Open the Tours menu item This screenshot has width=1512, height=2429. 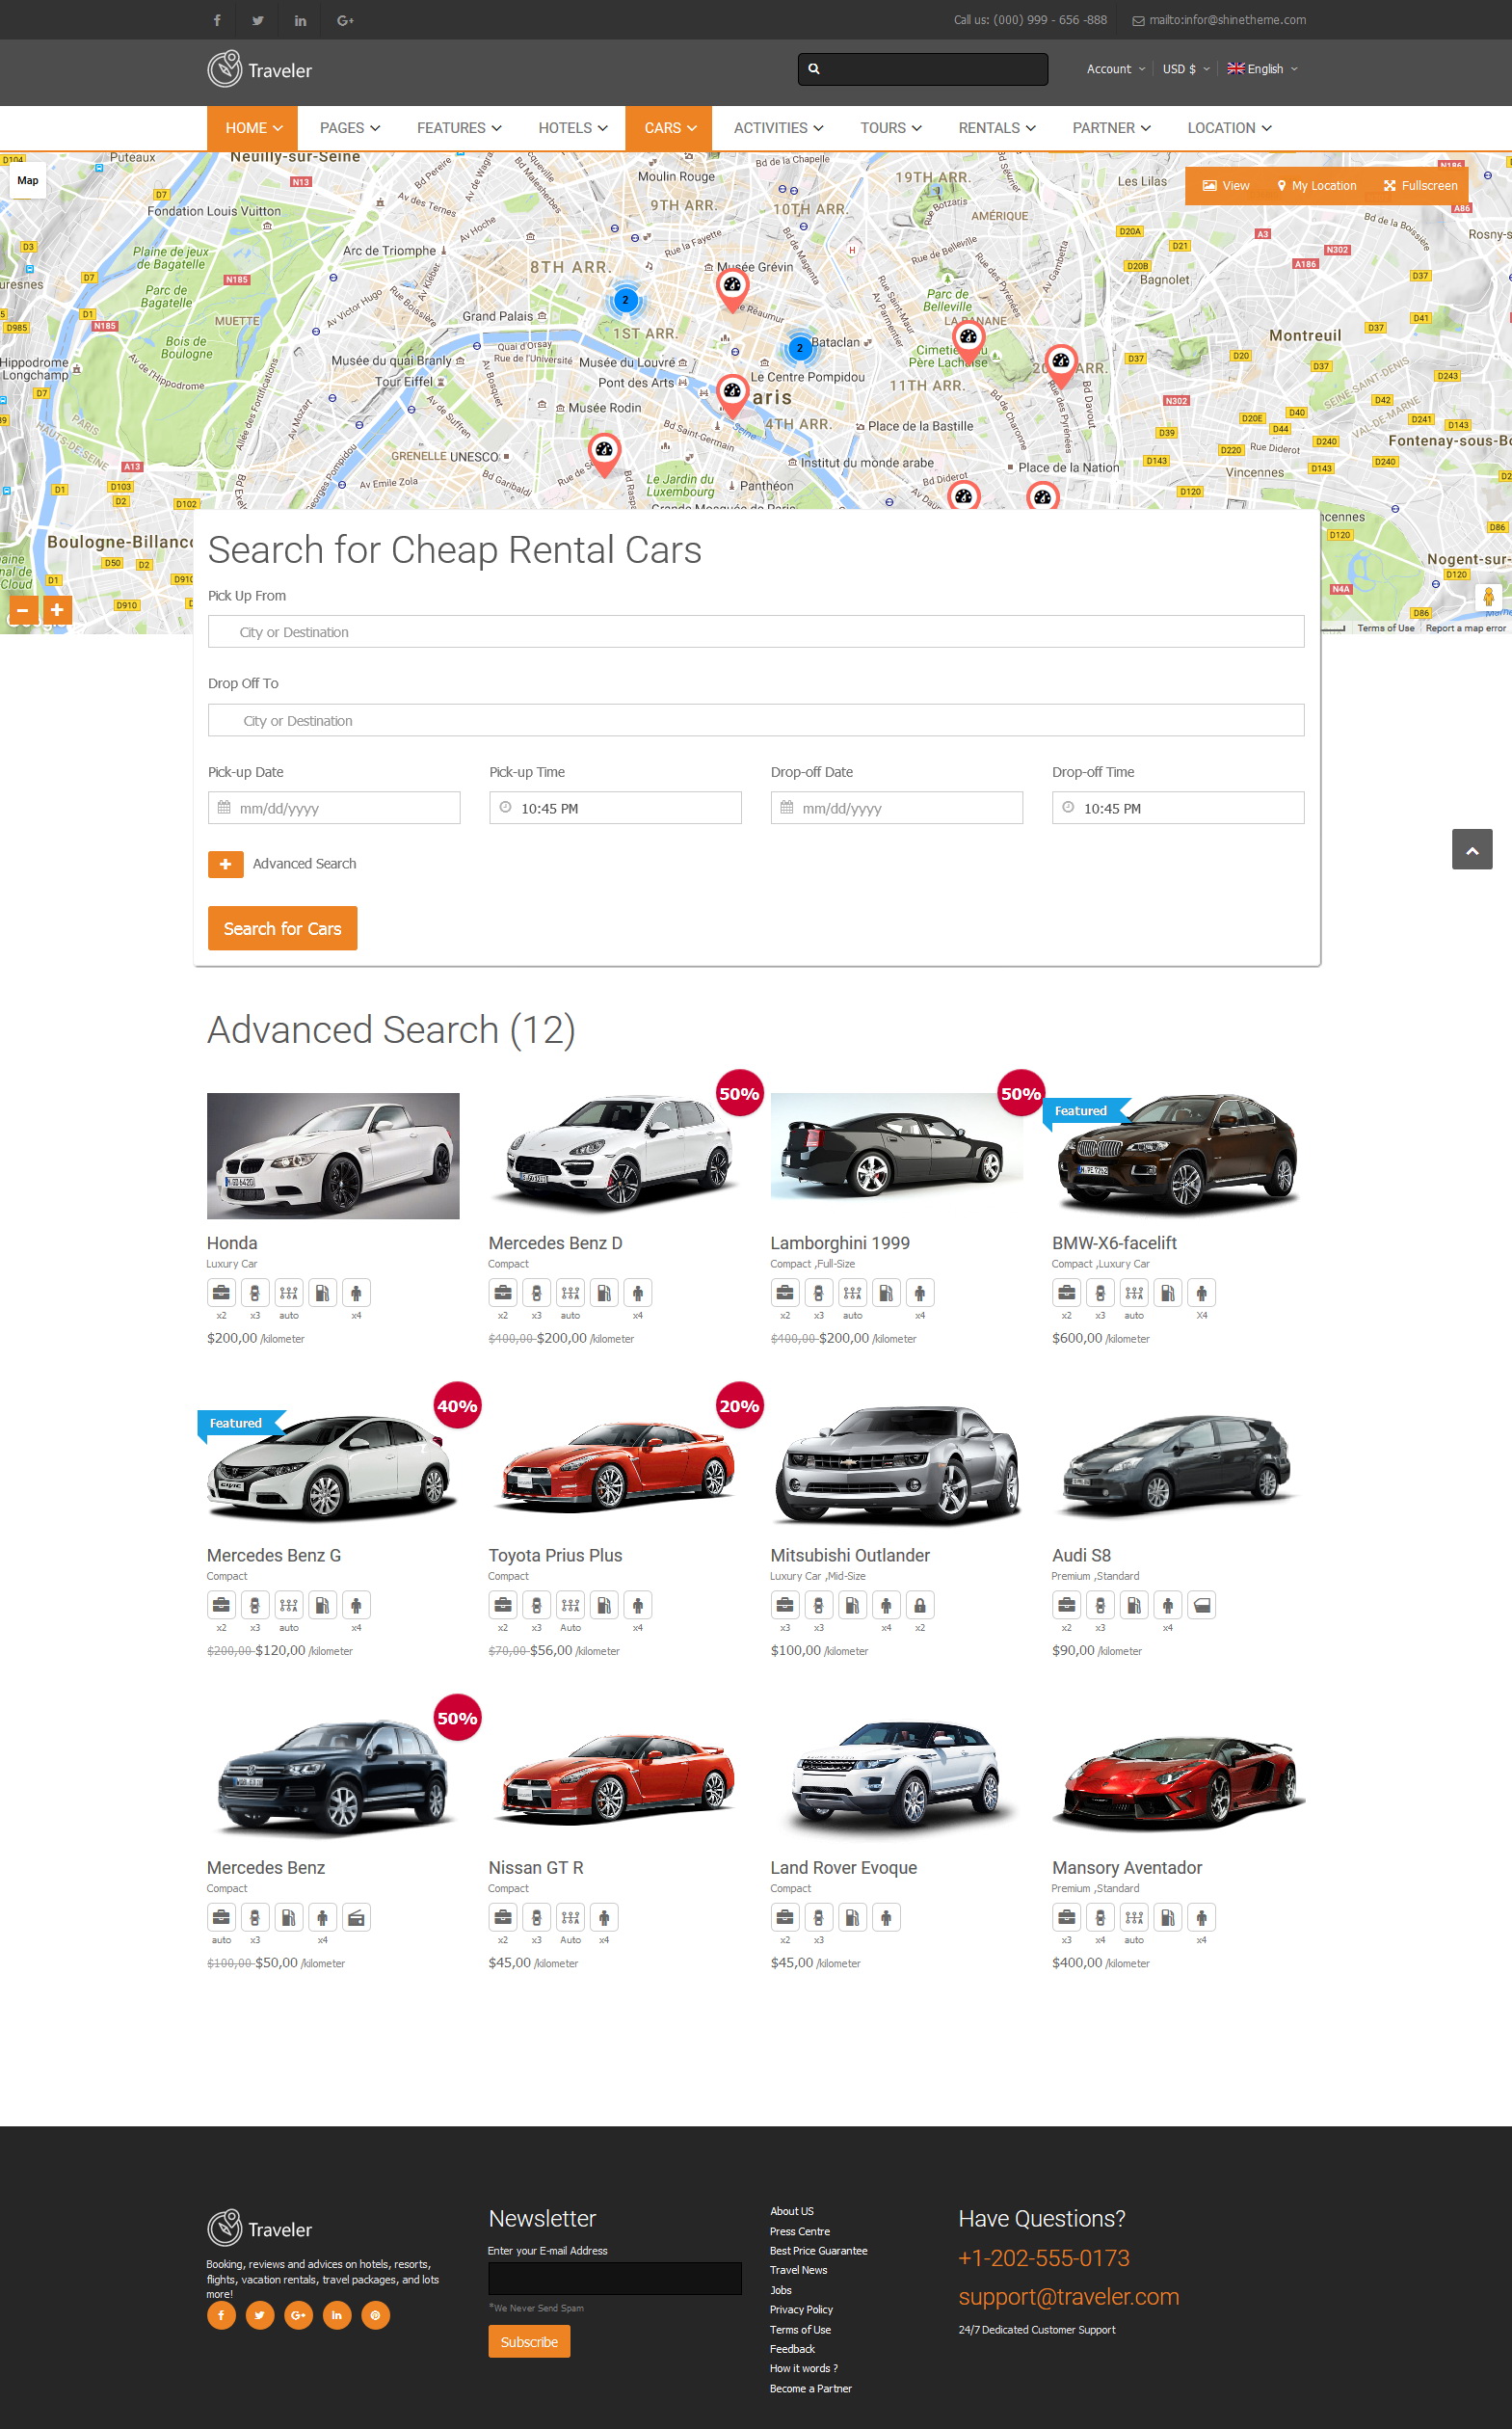point(890,128)
